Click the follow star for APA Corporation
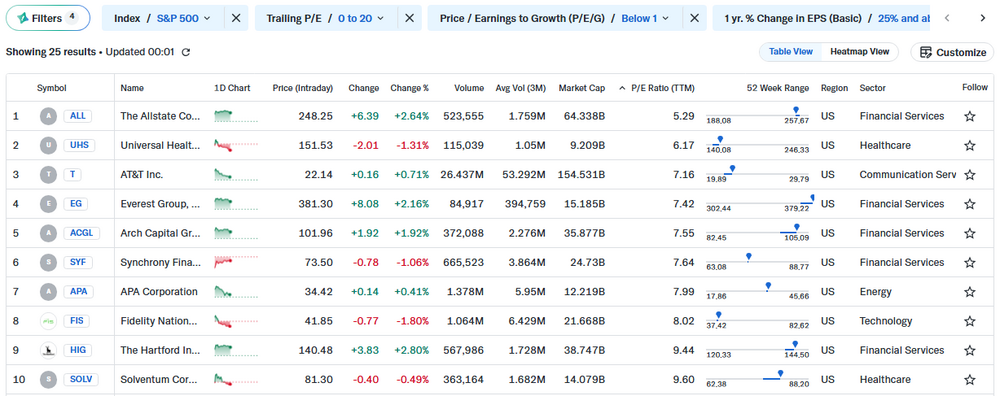Image resolution: width=1000 pixels, height=396 pixels. tap(969, 292)
